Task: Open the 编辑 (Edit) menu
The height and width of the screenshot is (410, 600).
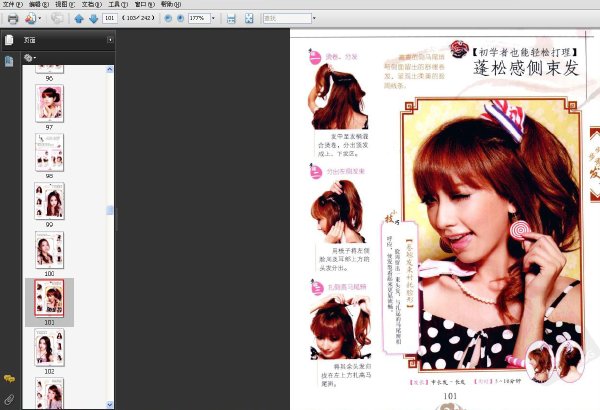Action: (39, 5)
